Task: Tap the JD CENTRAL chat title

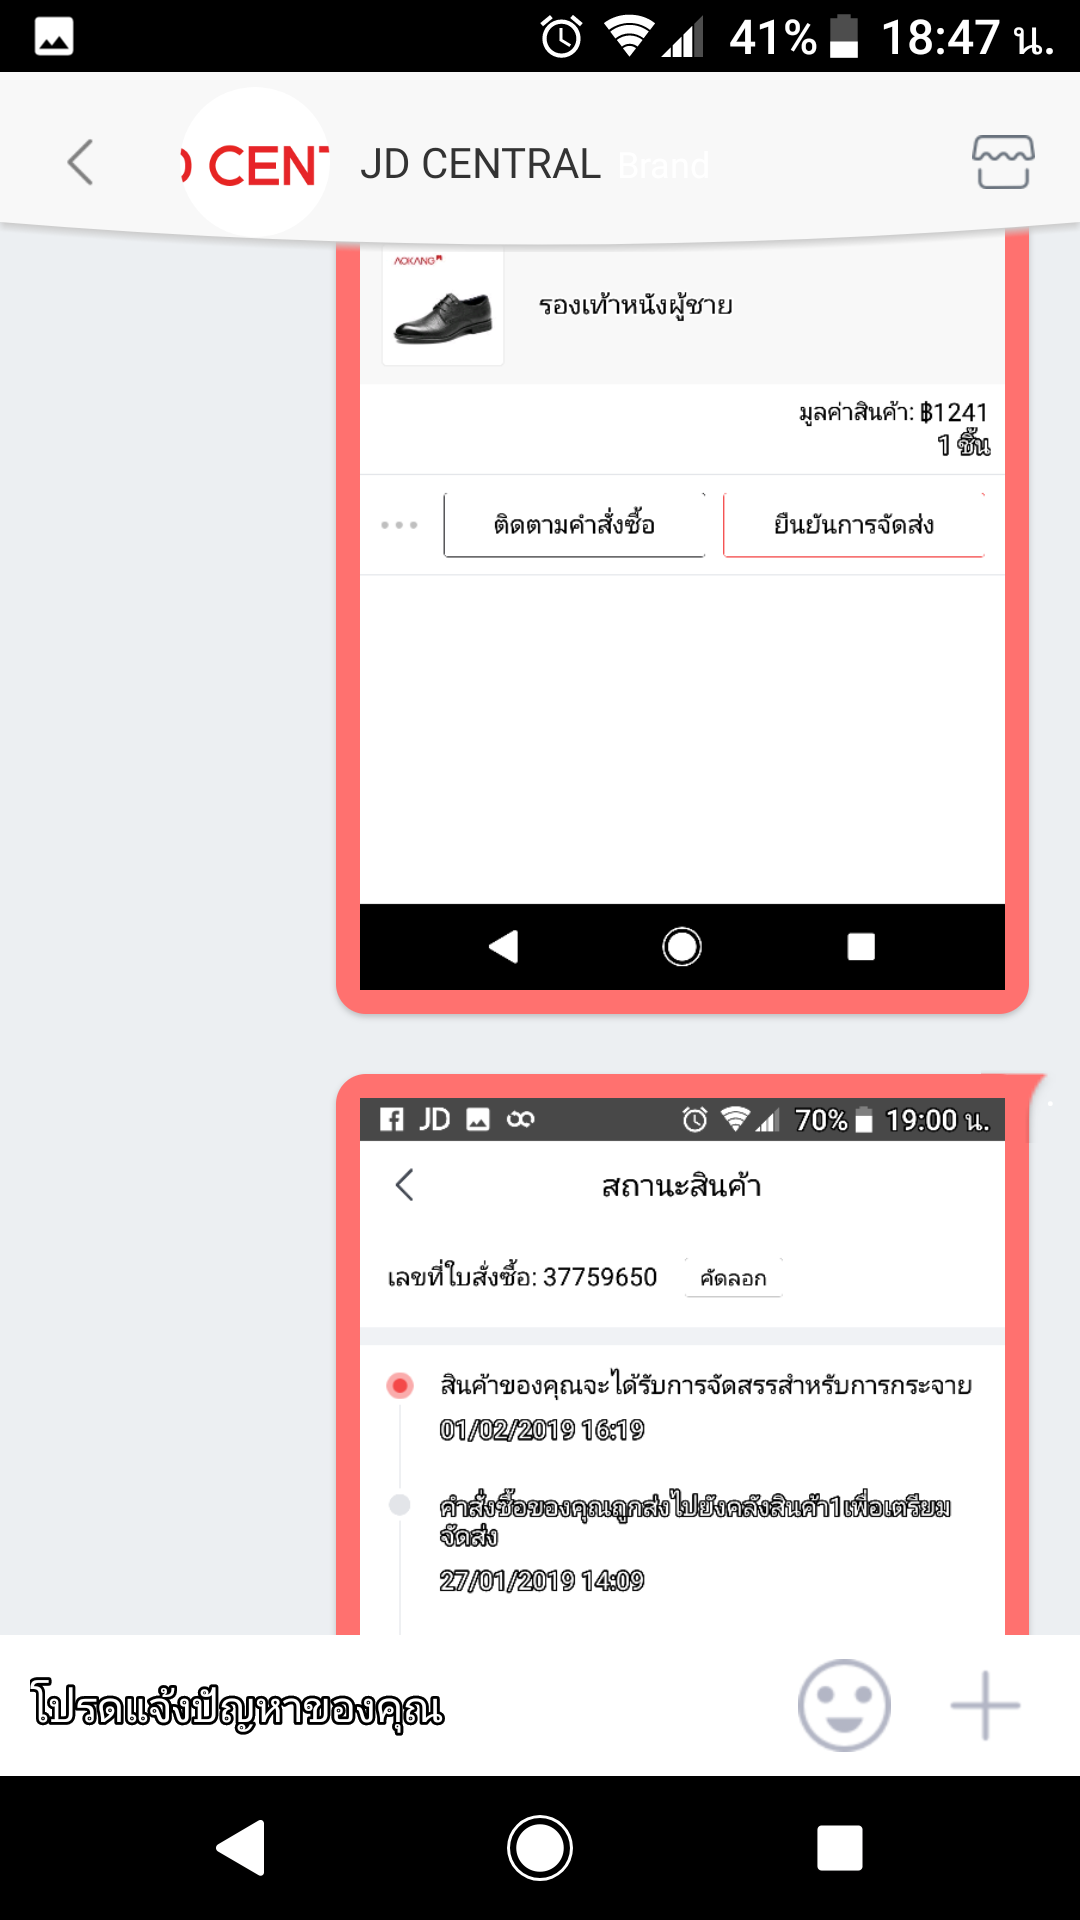Action: [480, 164]
